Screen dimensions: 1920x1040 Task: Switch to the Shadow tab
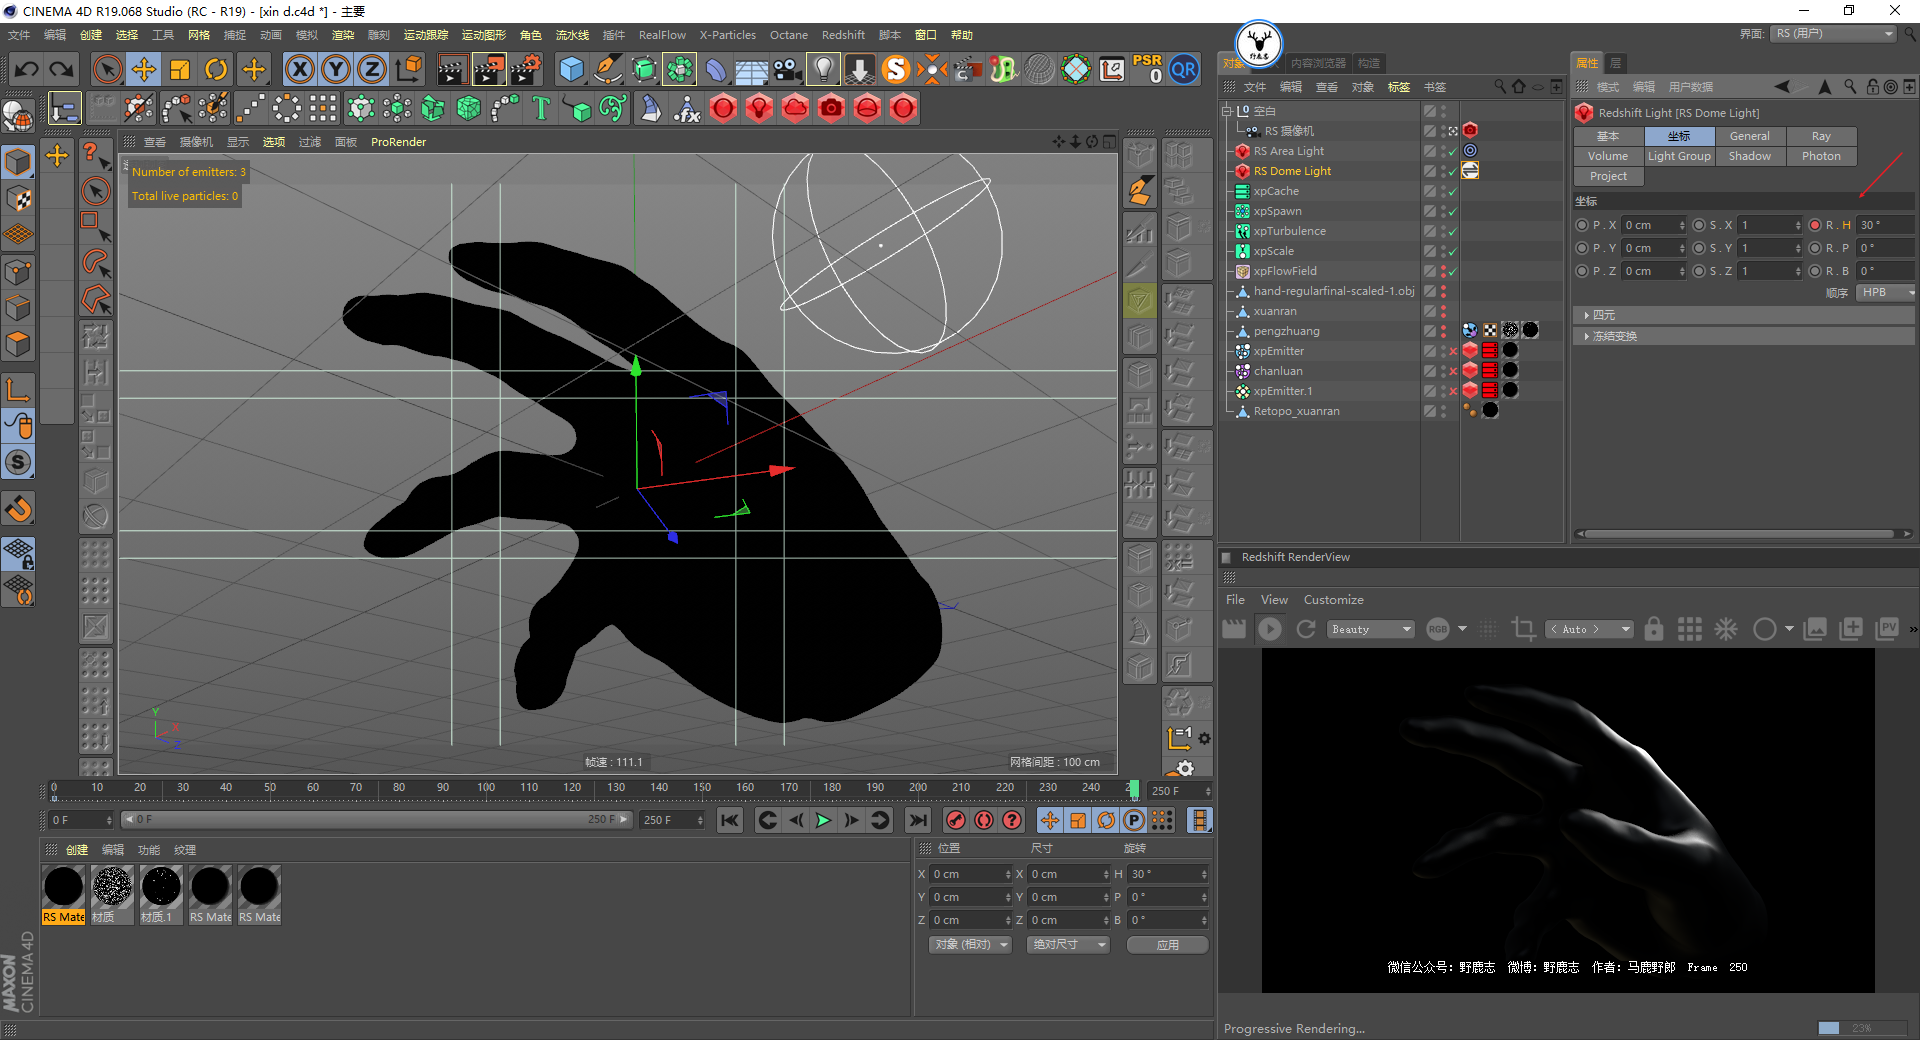(x=1750, y=156)
